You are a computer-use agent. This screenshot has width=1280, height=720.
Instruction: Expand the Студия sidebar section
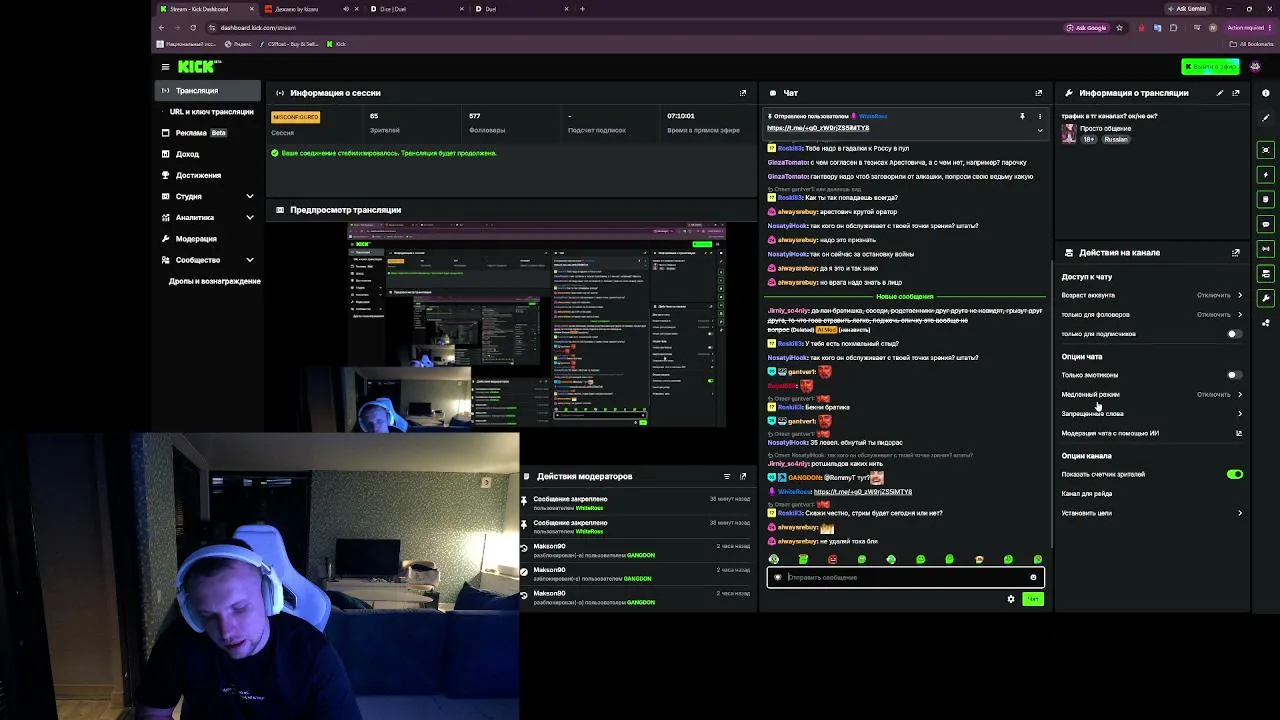tap(208, 196)
